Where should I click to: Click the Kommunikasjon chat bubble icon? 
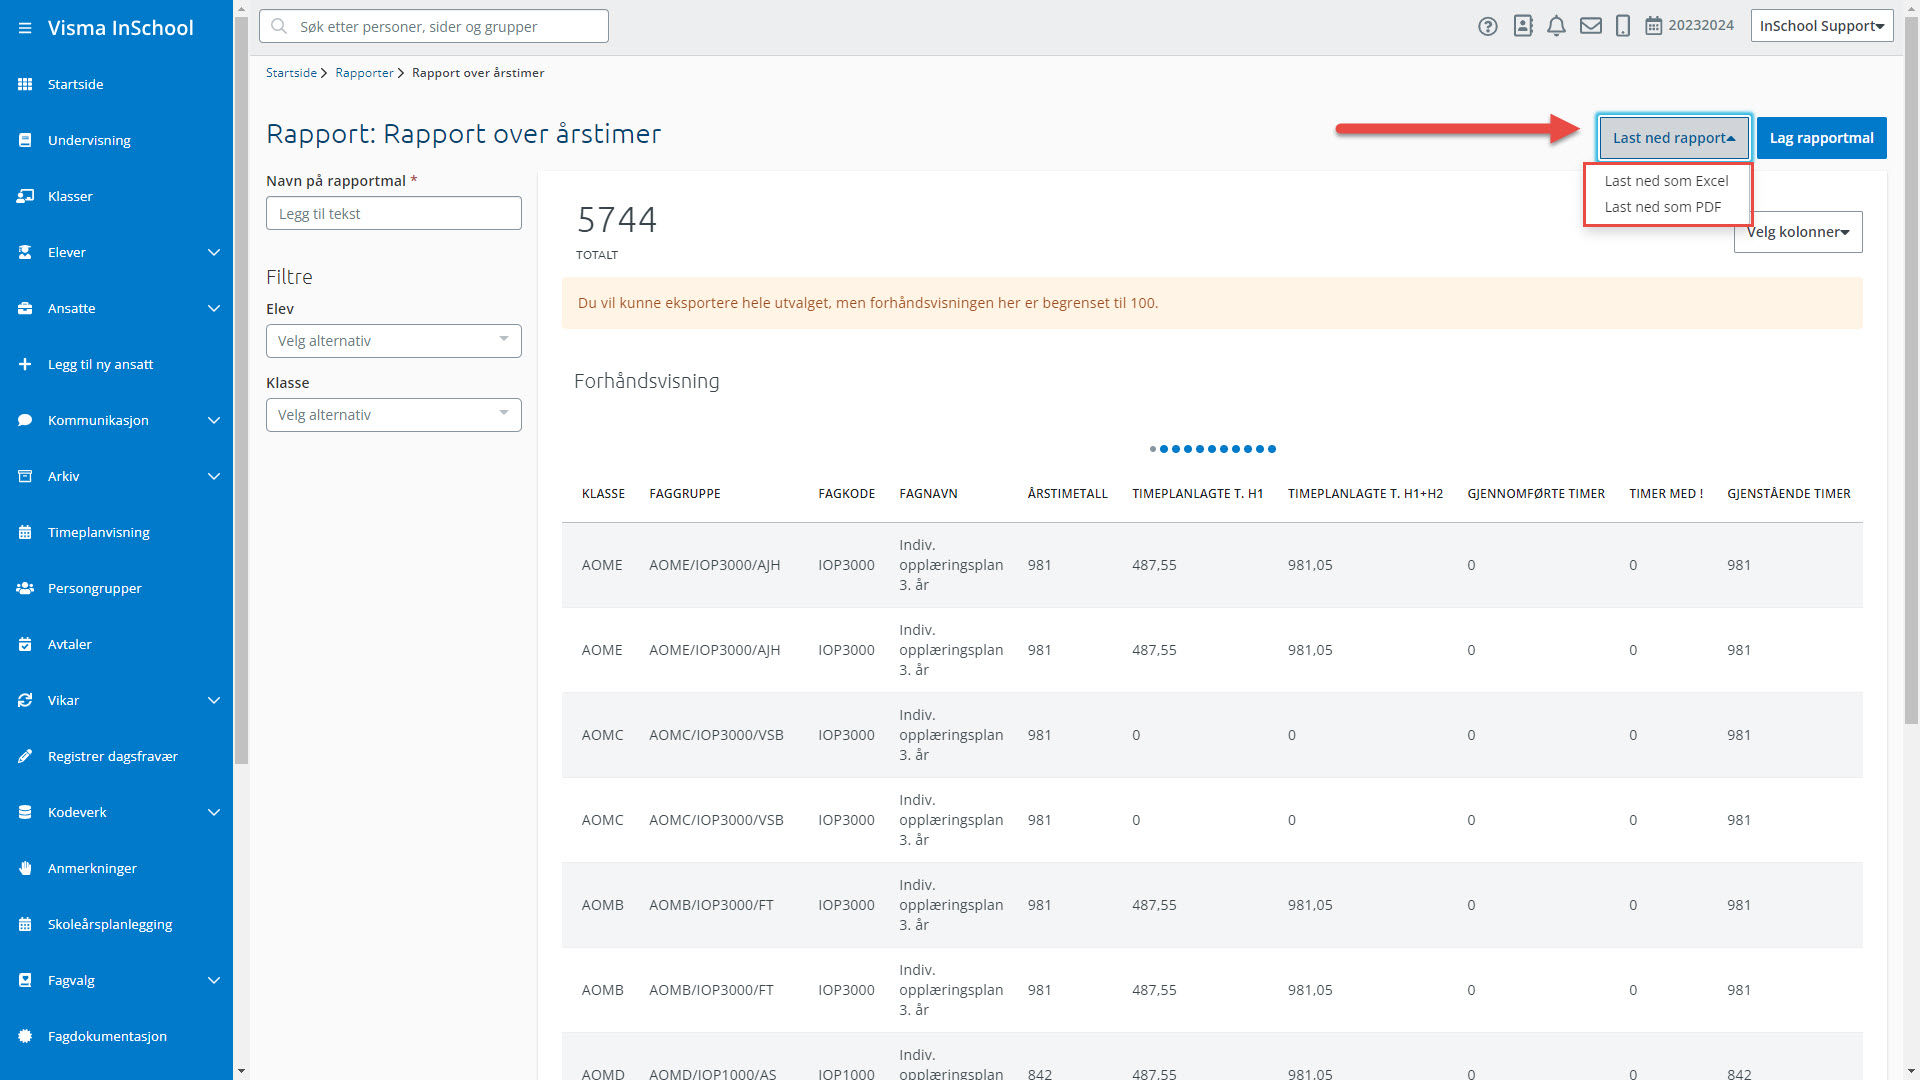tap(25, 420)
